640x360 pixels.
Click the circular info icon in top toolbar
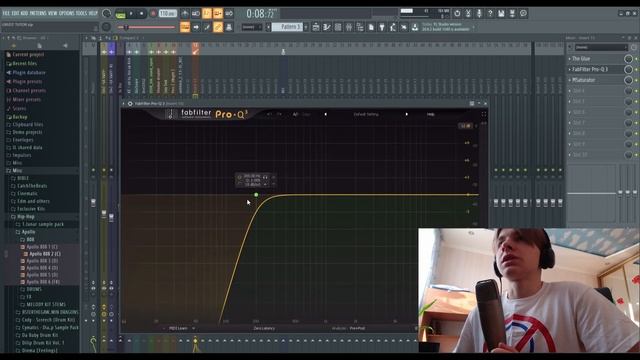coord(523,13)
